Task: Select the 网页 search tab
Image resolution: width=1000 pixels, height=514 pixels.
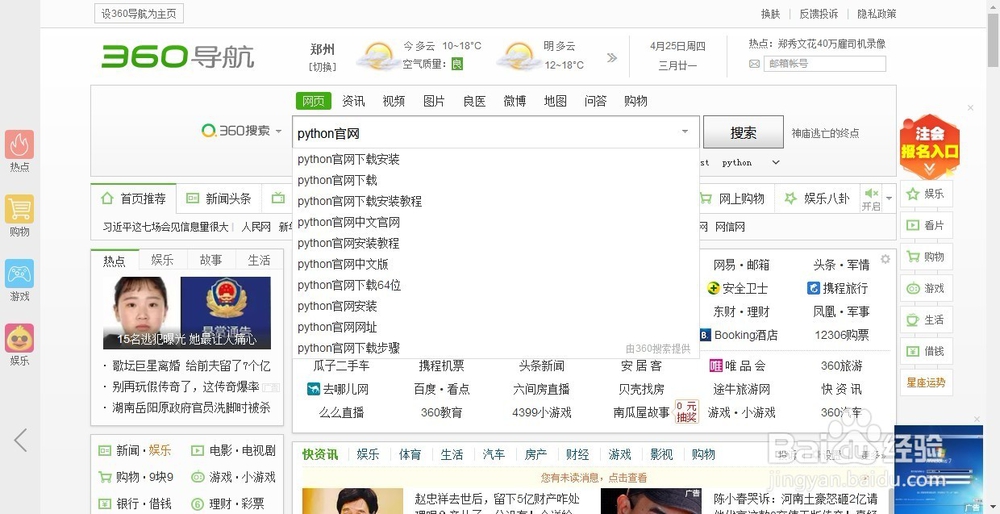Action: [x=313, y=101]
